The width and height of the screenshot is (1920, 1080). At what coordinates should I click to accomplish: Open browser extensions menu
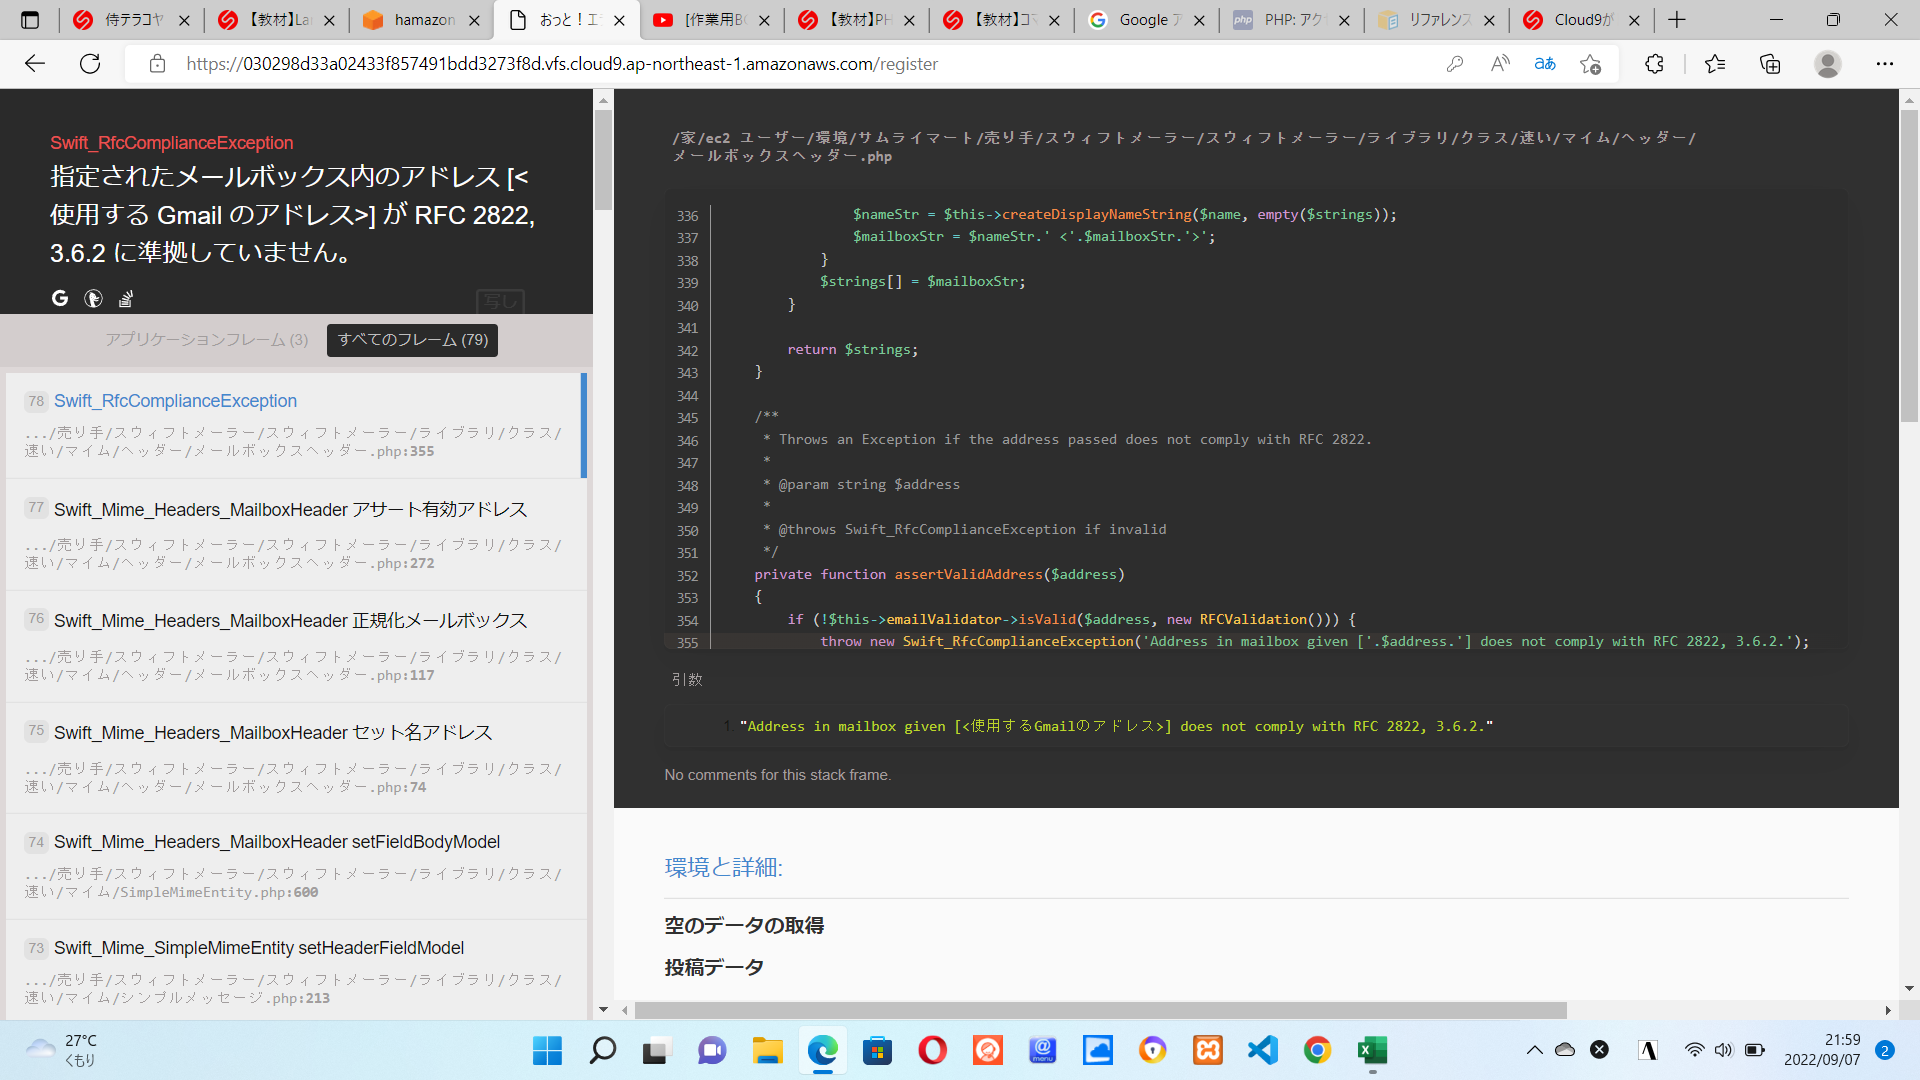(x=1654, y=64)
